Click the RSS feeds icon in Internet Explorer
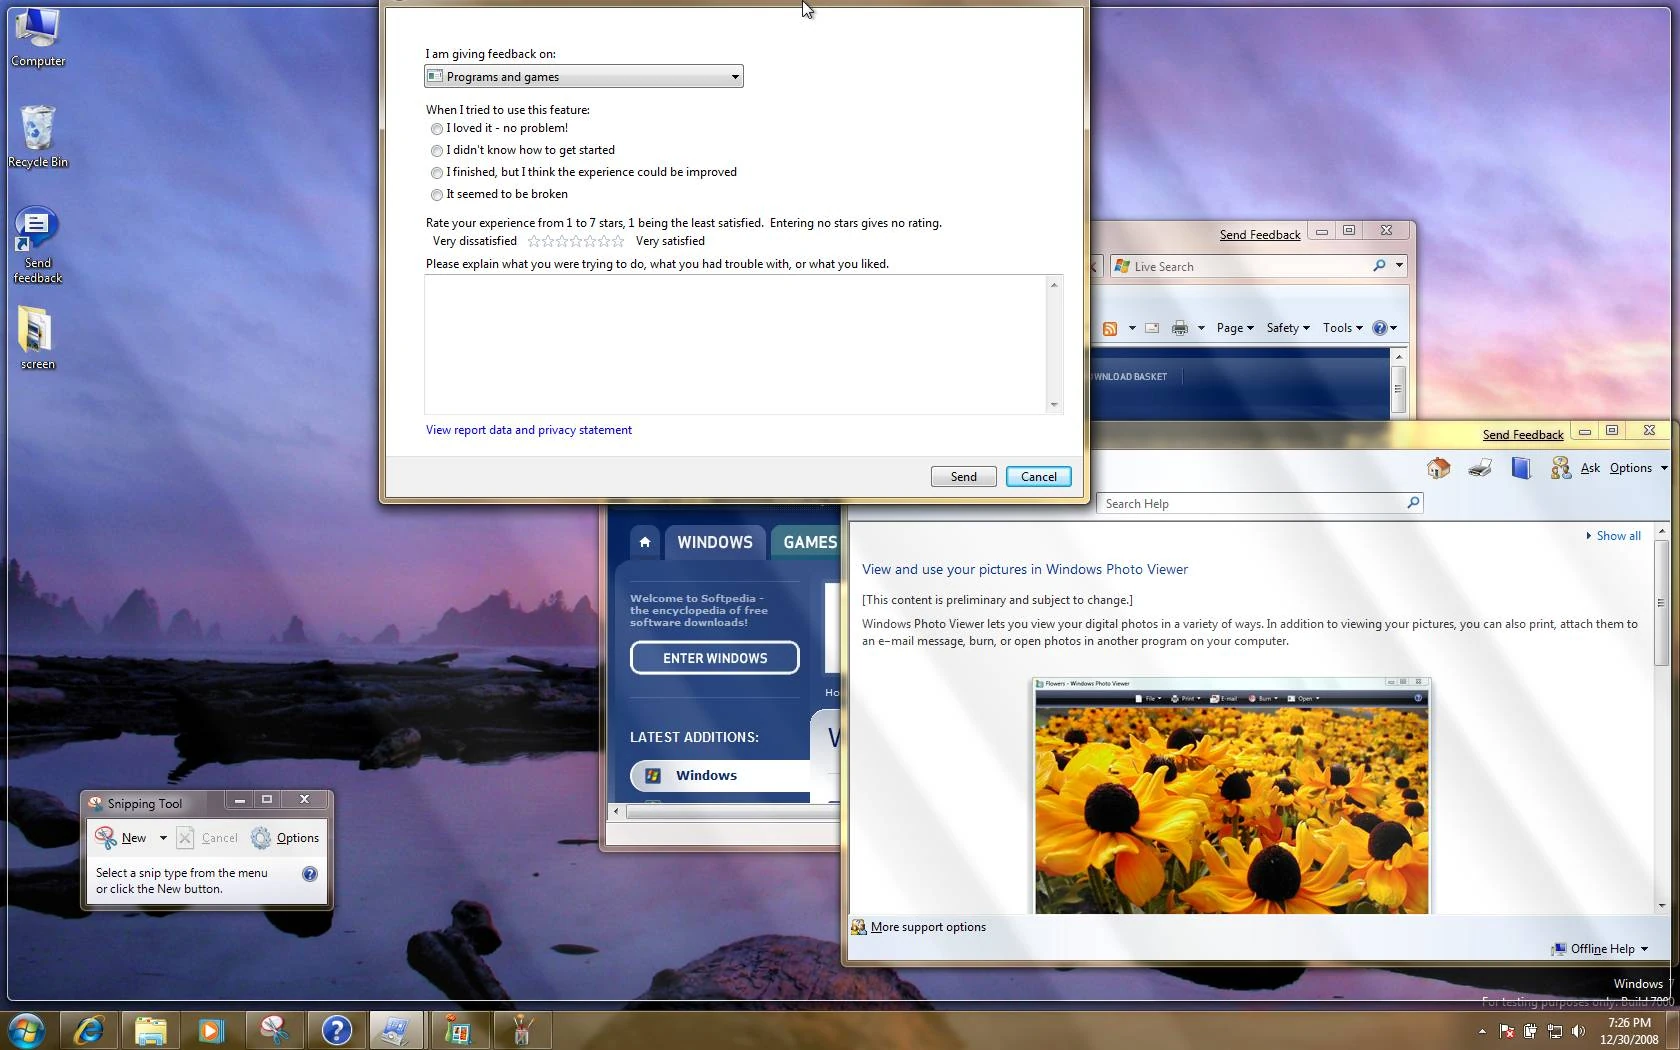 coord(1109,328)
